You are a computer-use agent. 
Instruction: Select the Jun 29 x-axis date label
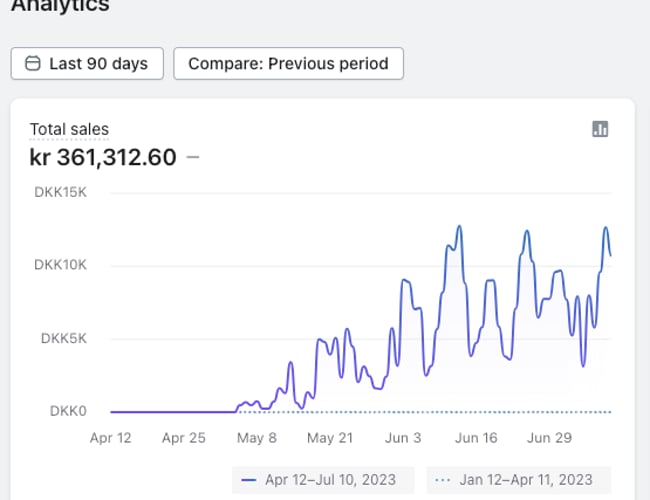[x=549, y=438]
